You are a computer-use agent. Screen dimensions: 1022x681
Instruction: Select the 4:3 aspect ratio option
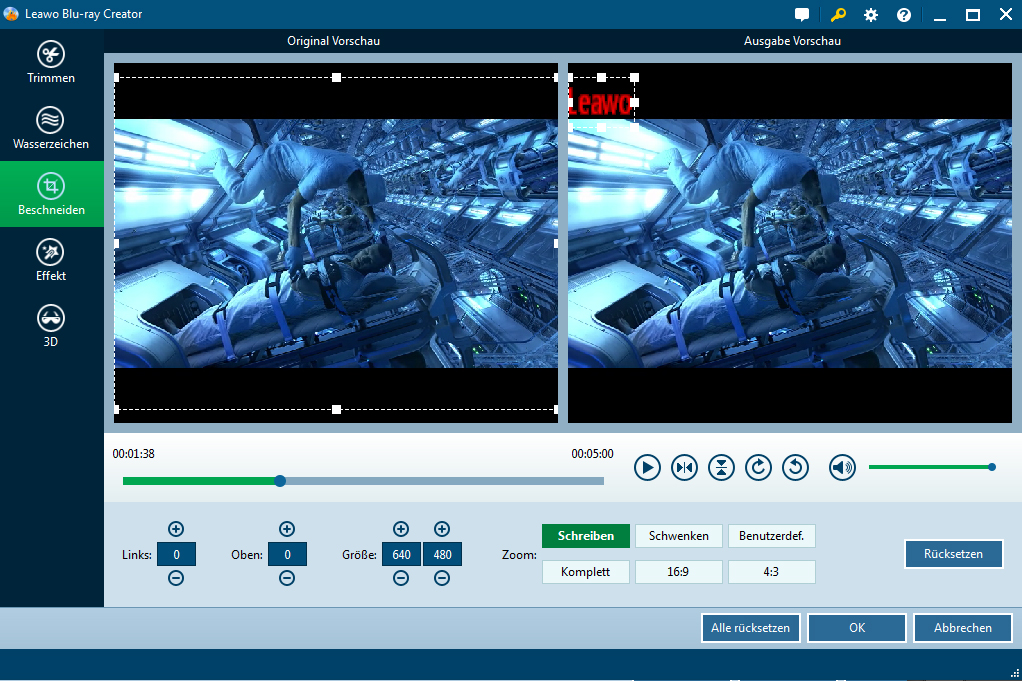[x=771, y=572]
